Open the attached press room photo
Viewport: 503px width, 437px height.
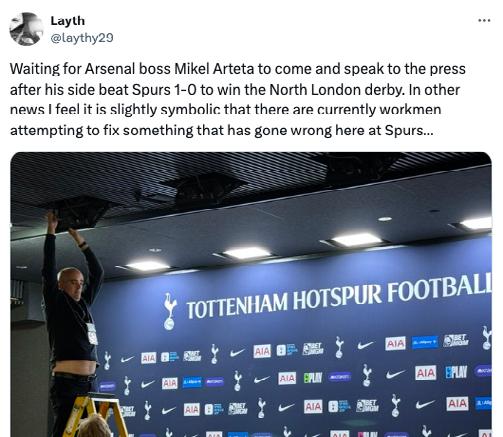pyautogui.click(x=251, y=294)
